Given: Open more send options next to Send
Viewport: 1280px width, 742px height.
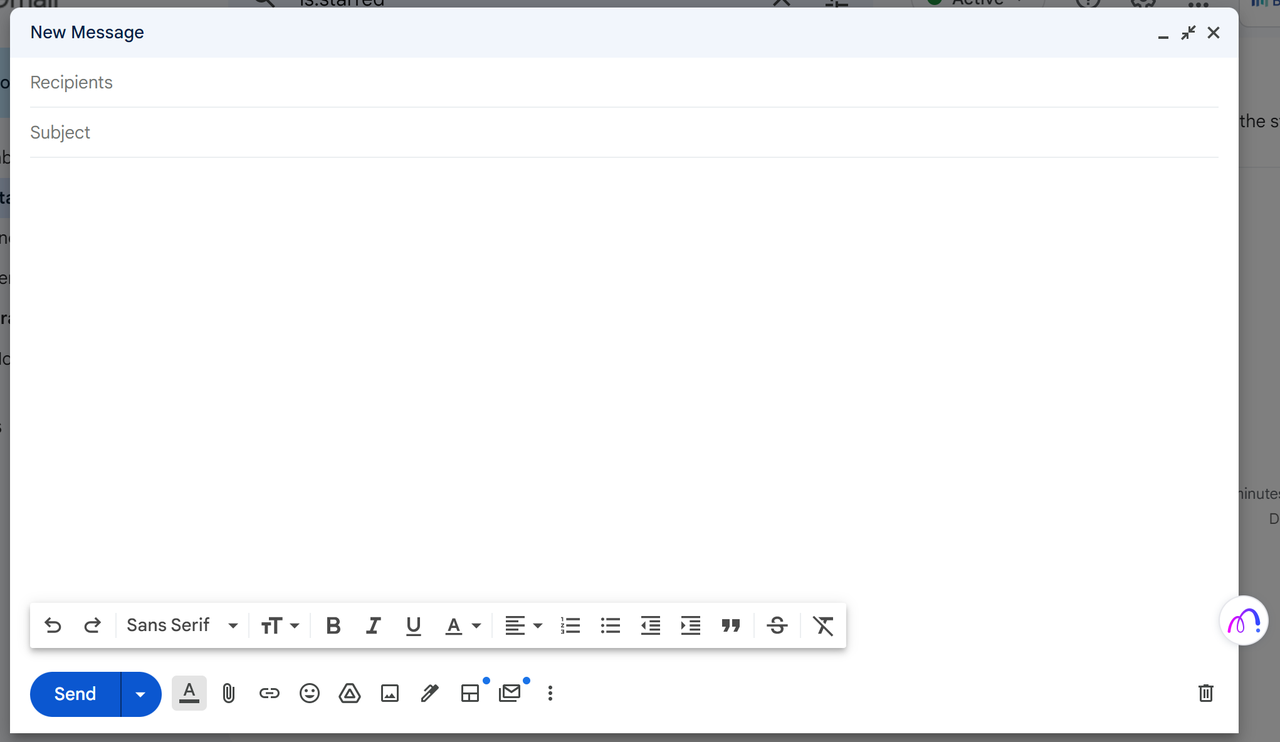Looking at the screenshot, I should point(140,693).
